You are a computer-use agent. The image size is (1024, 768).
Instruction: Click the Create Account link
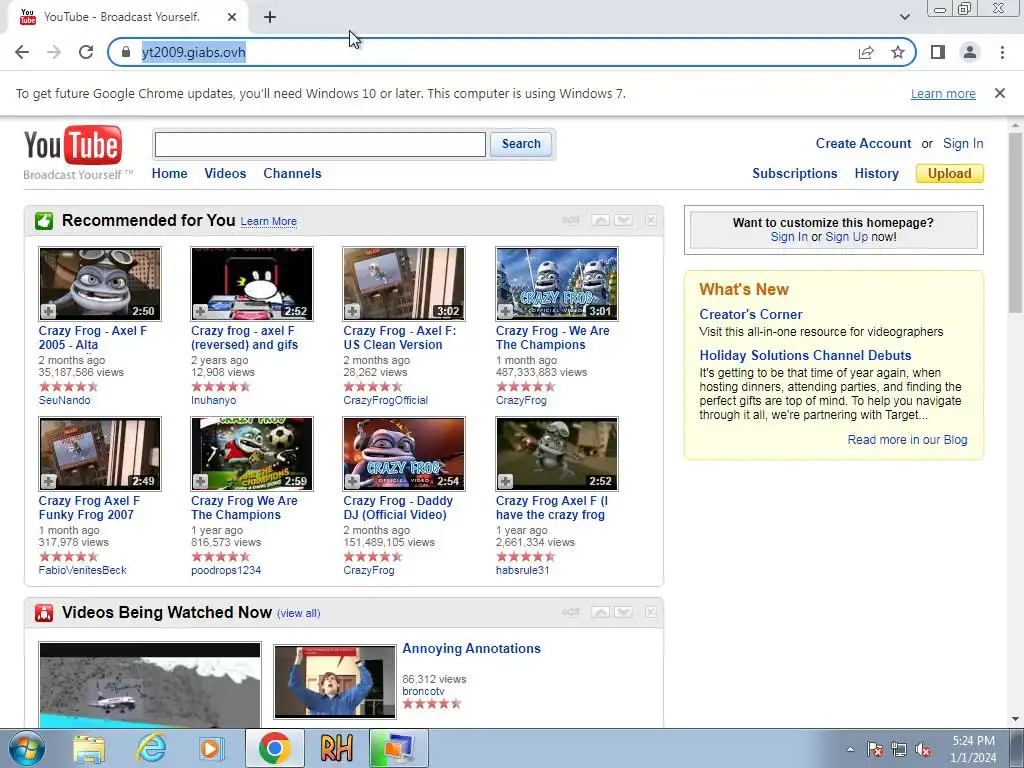click(x=863, y=144)
